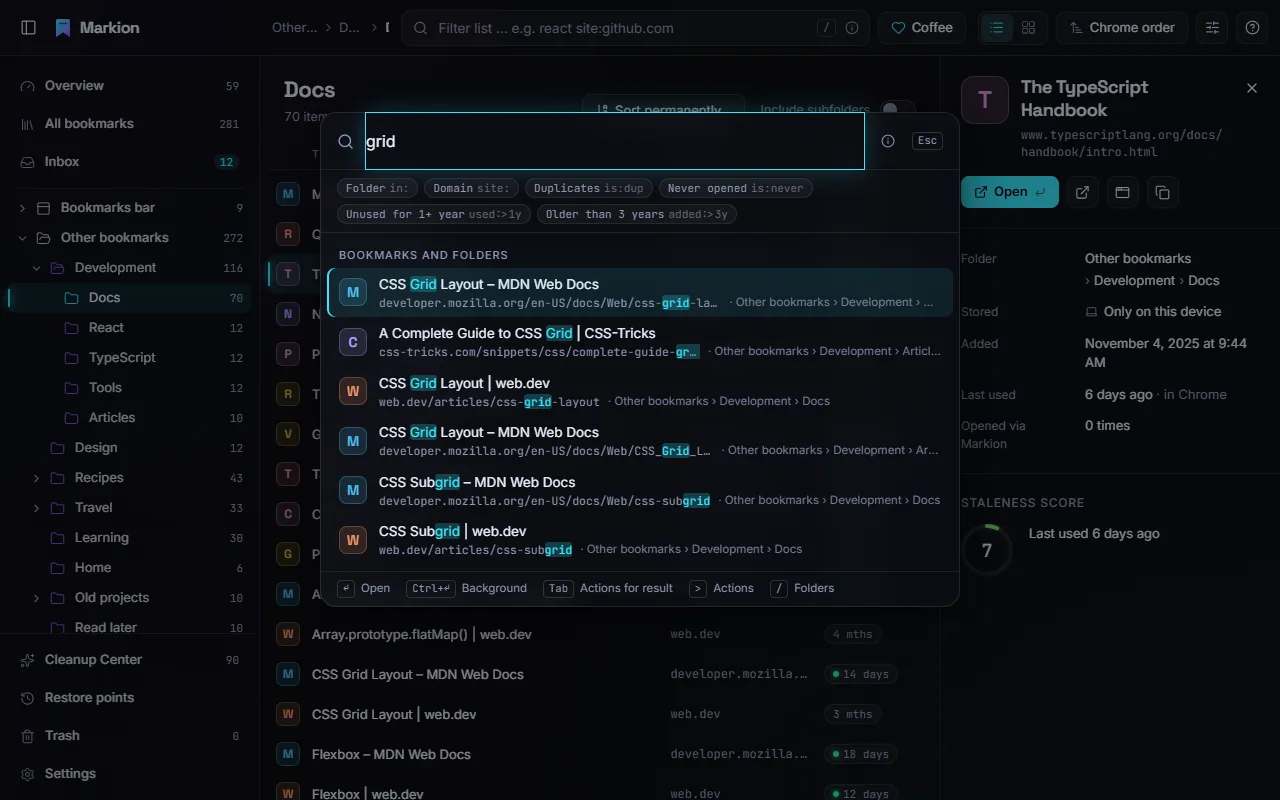
Task: Click the search info icon beside Esc
Action: (x=888, y=141)
